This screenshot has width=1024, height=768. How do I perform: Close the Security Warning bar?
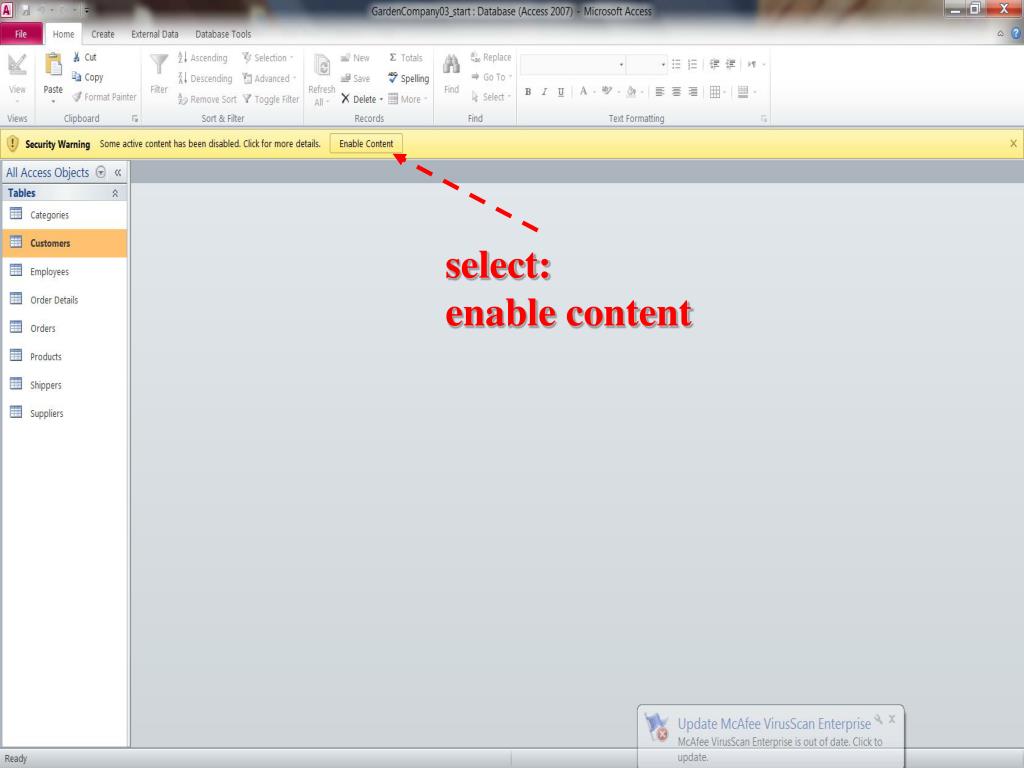(x=1014, y=144)
